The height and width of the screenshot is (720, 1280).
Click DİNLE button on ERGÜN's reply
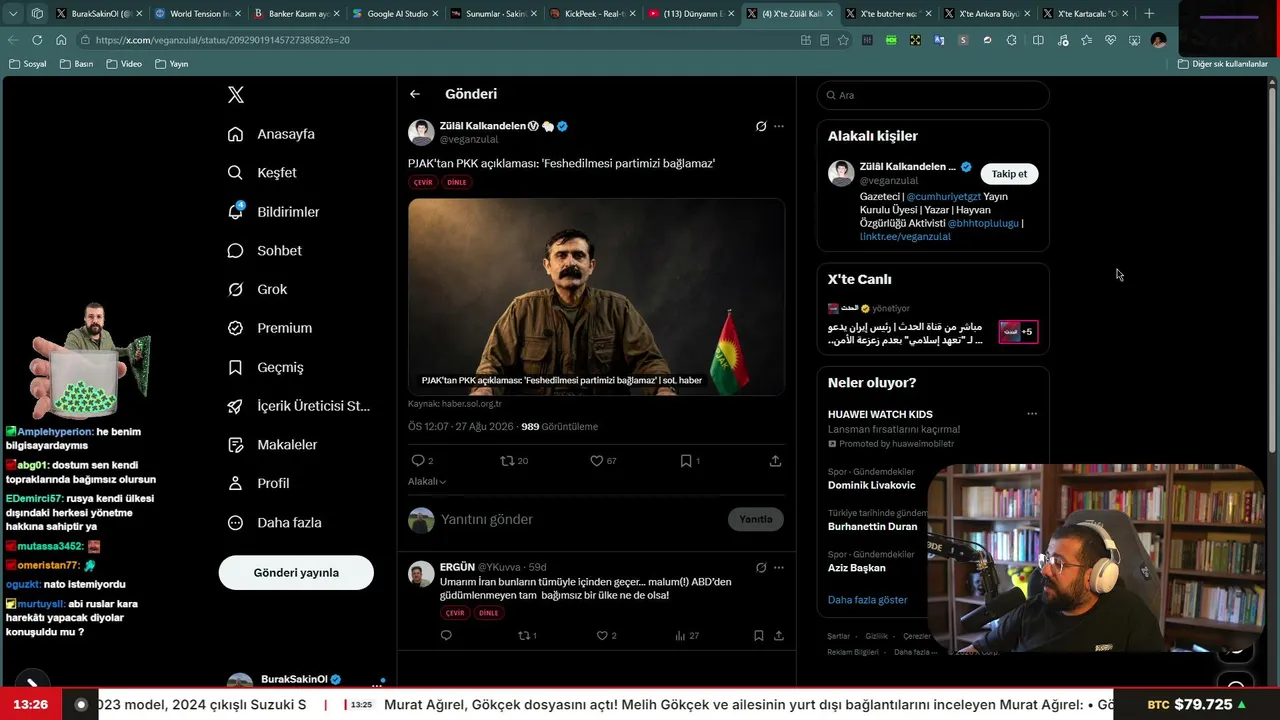coord(489,613)
